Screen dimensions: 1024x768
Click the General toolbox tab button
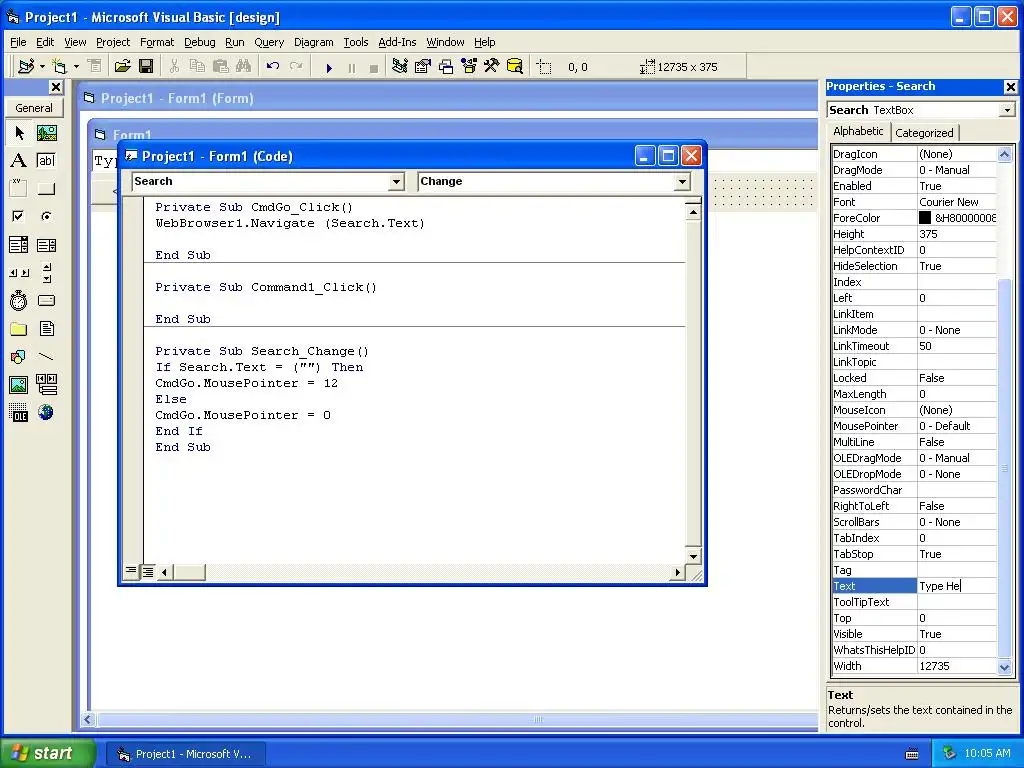[x=34, y=108]
